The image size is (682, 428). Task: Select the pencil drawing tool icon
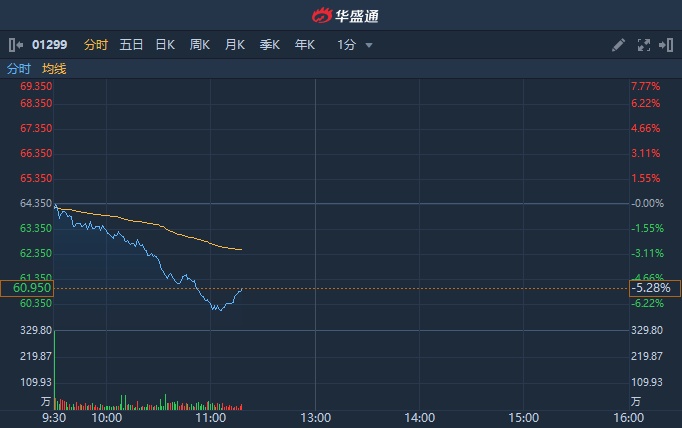click(x=618, y=45)
